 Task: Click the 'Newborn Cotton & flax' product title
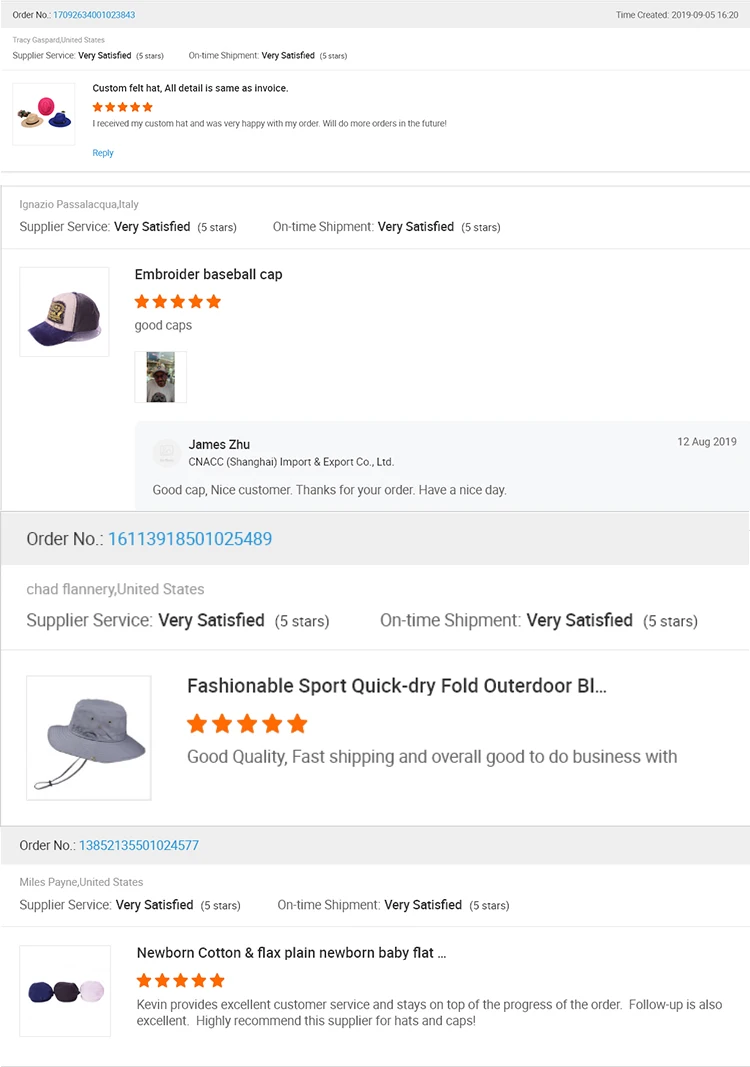pos(291,953)
